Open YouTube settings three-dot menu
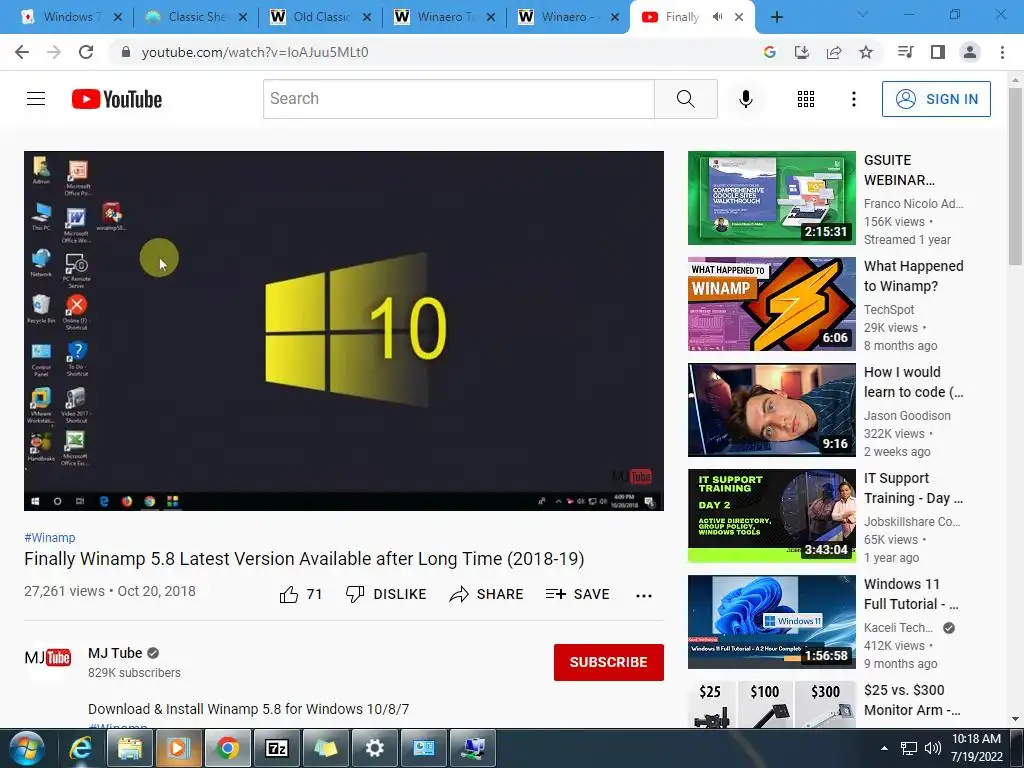1024x768 pixels. 854,99
